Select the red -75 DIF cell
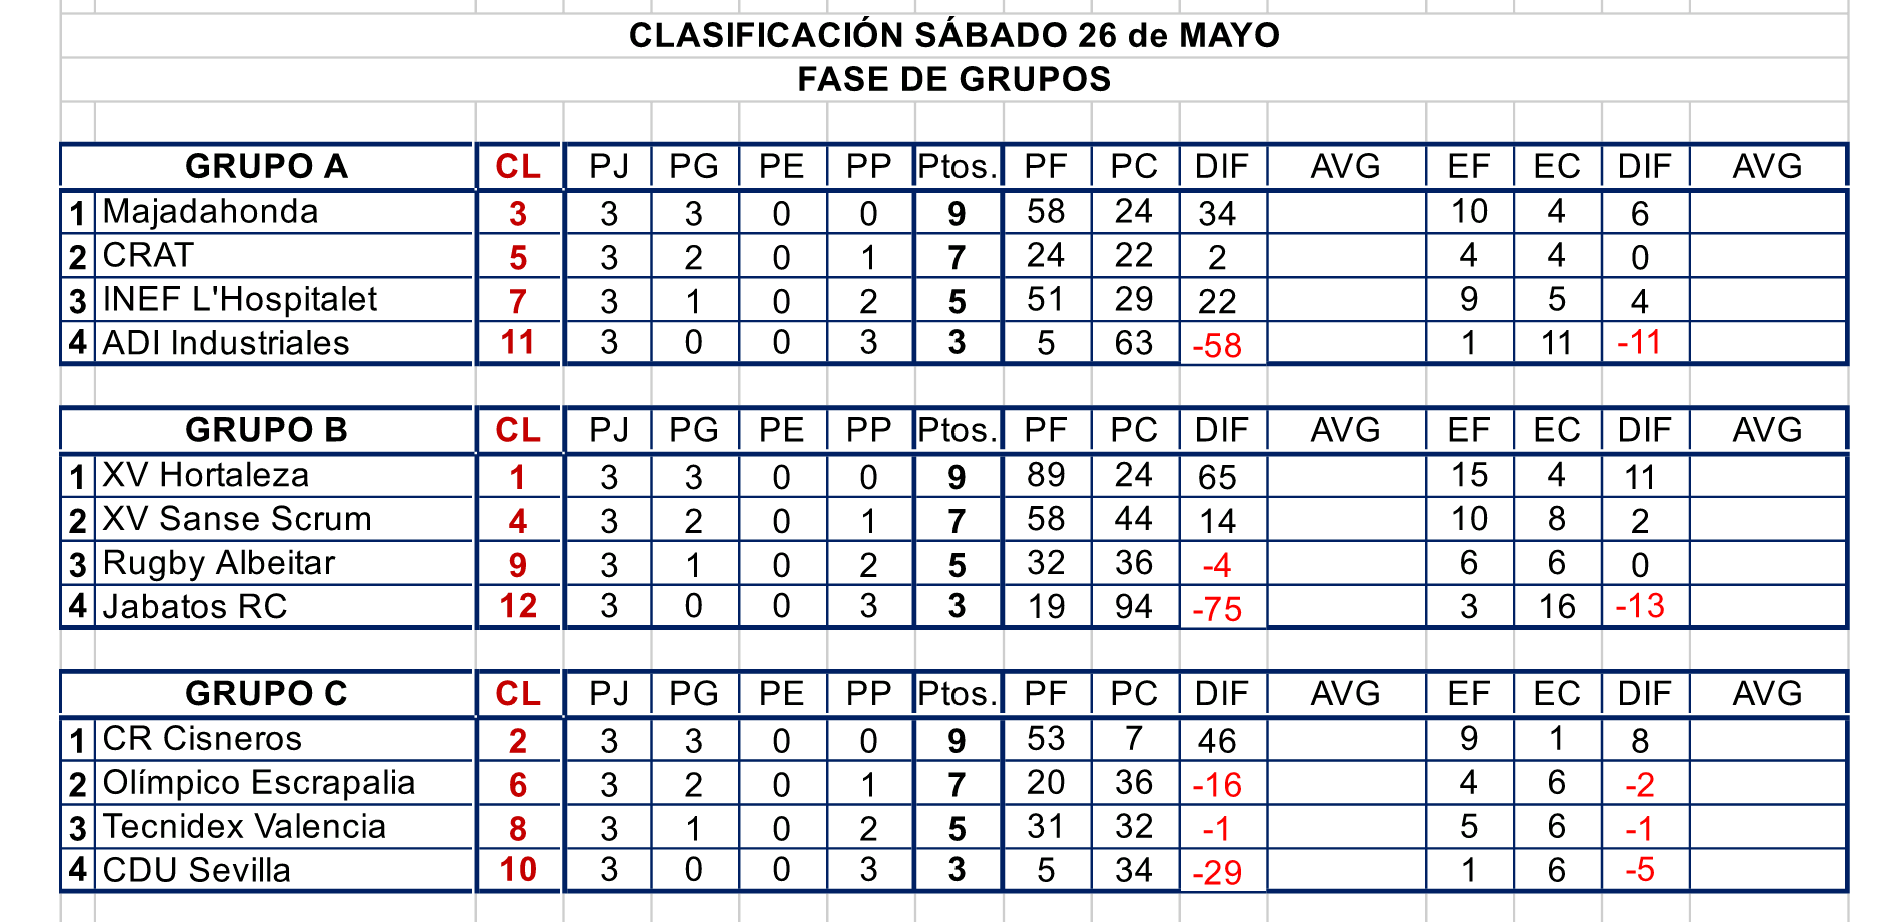This screenshot has height=922, width=1900. point(1217,609)
